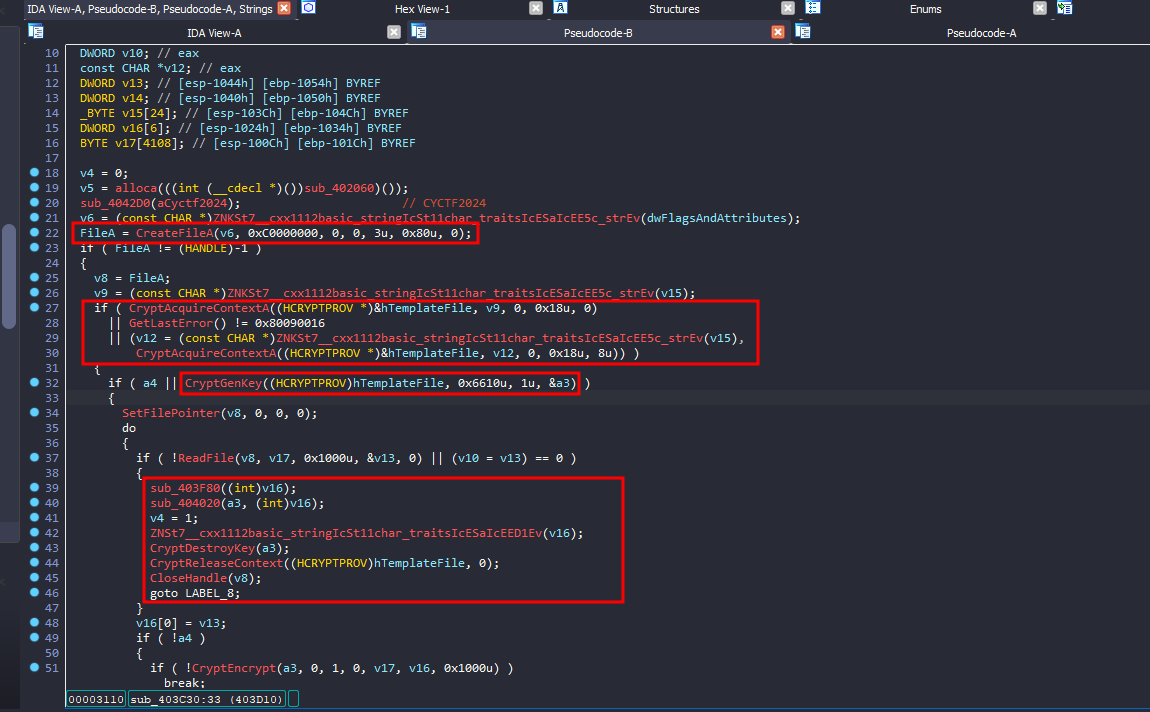
Task: Click the CryptGenKey function name
Action: [x=222, y=383]
